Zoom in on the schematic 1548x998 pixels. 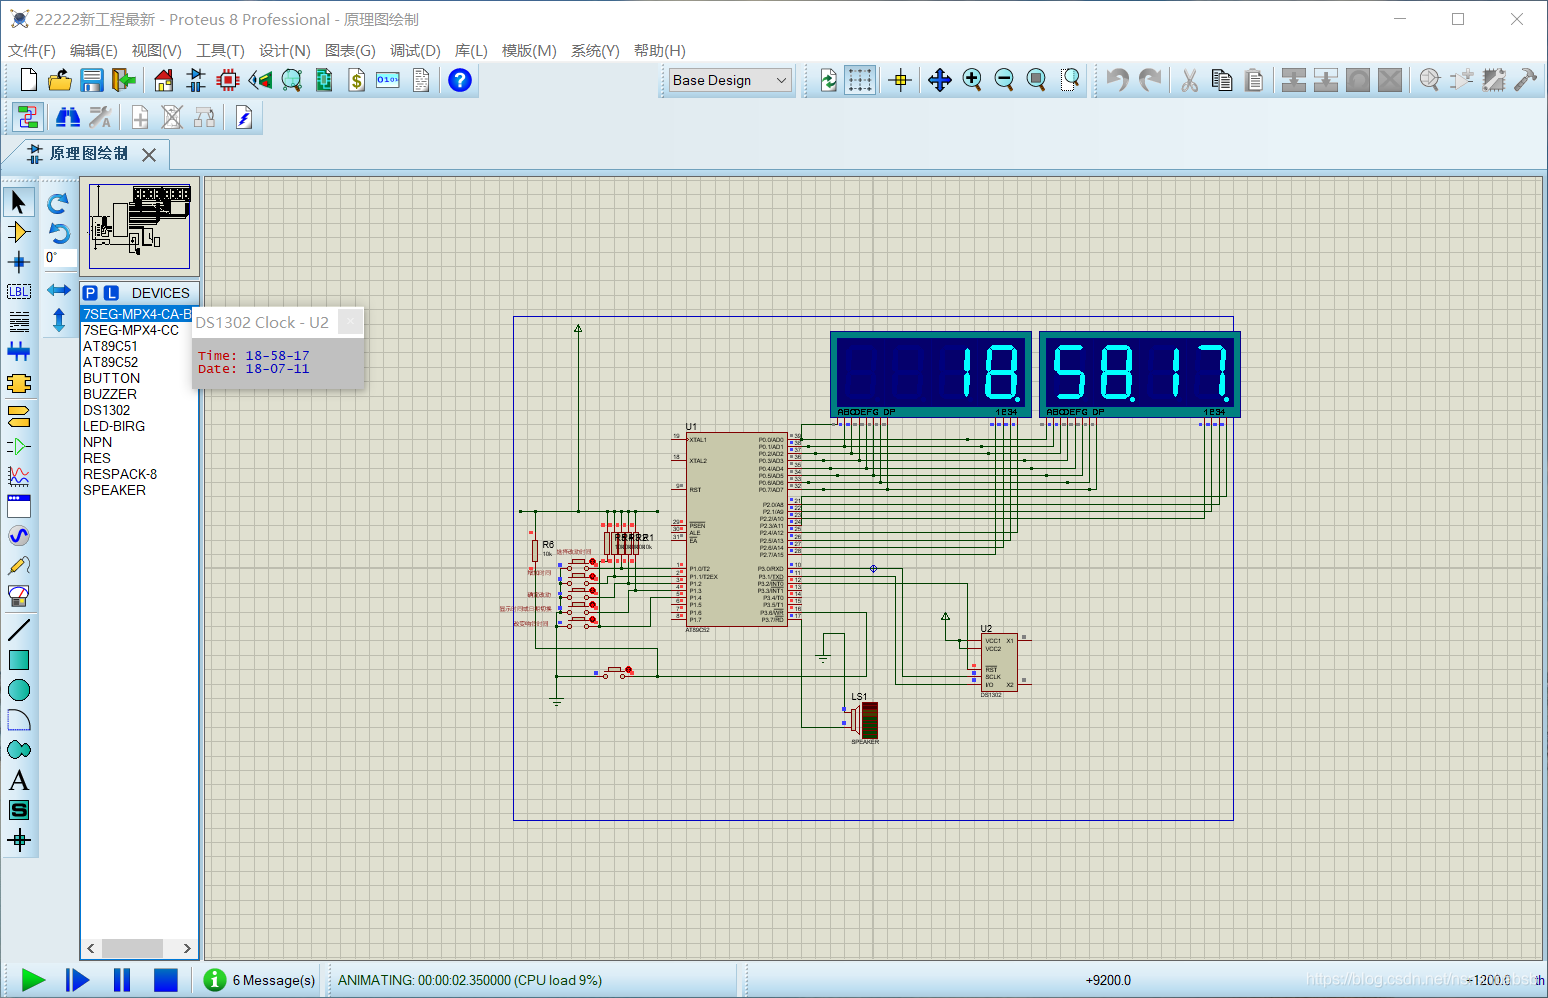coord(972,80)
